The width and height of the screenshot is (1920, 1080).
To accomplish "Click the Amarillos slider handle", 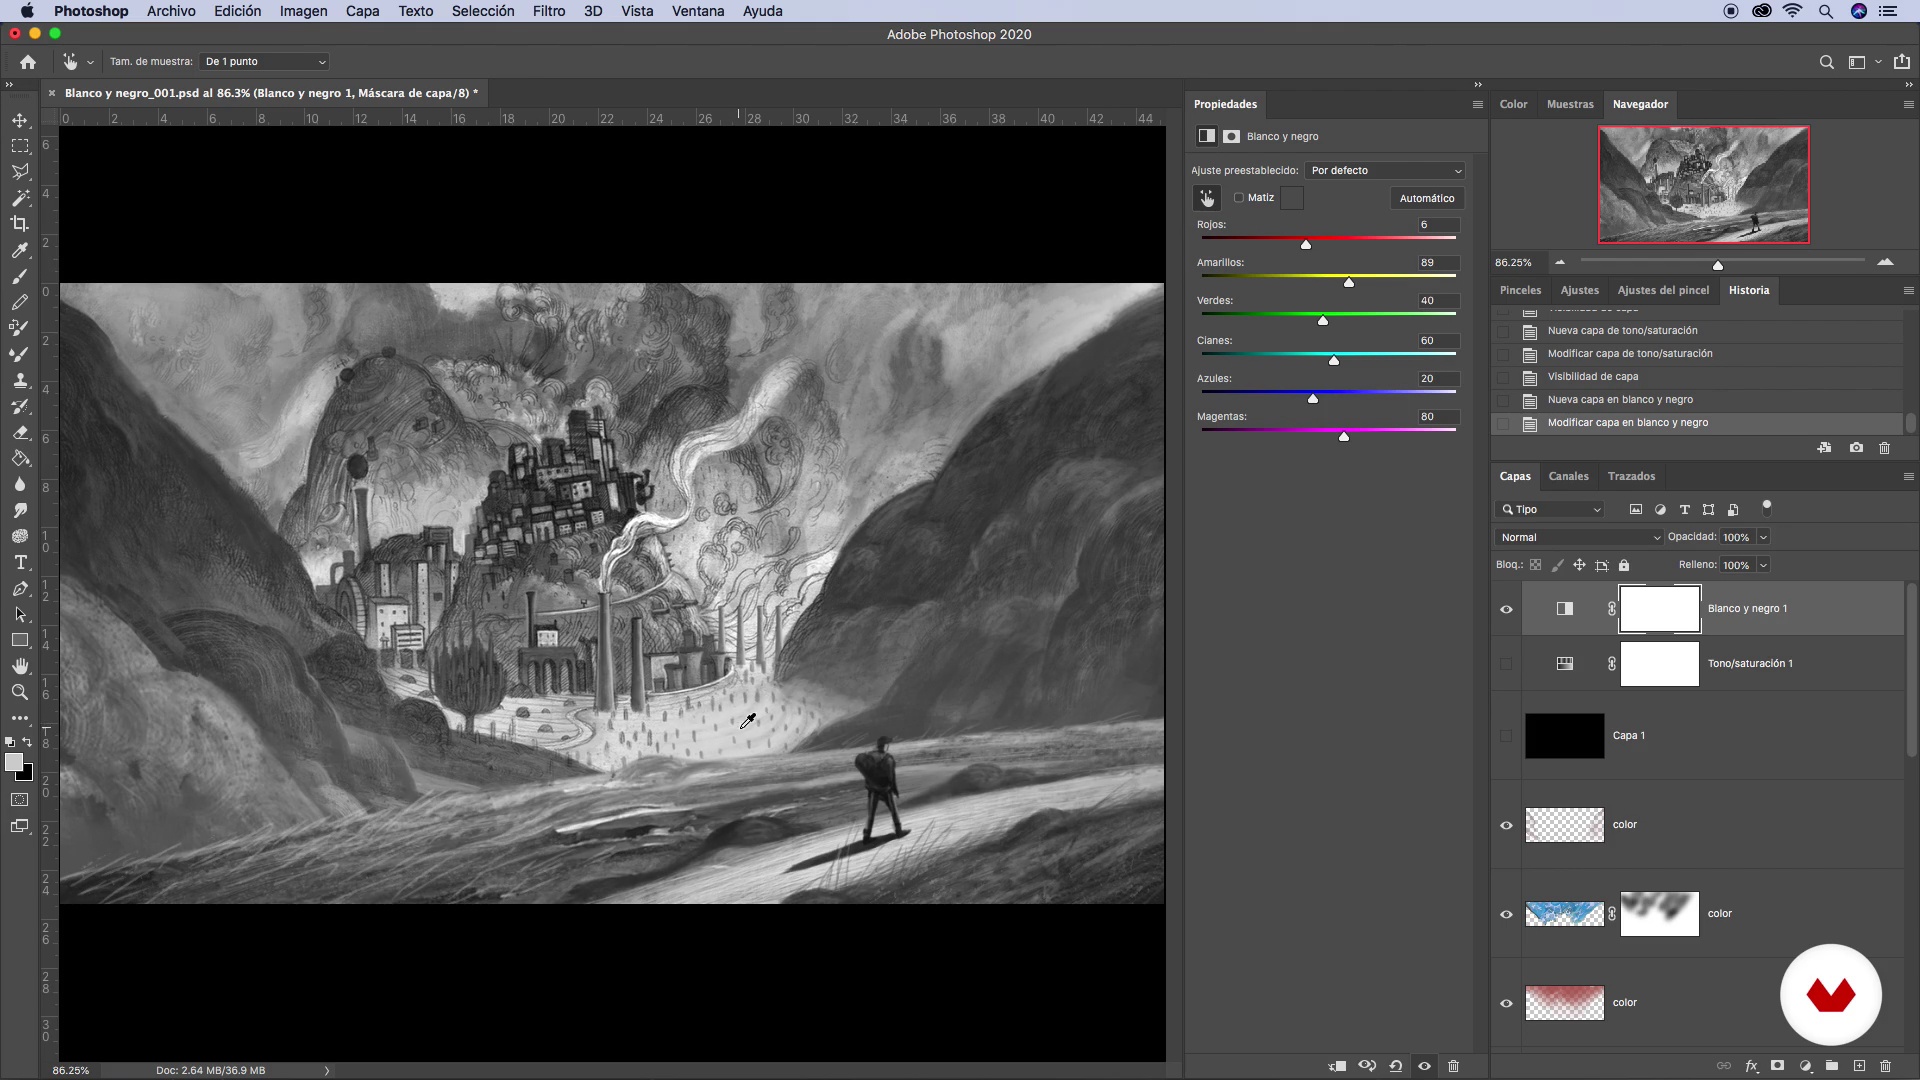I will coord(1349,283).
